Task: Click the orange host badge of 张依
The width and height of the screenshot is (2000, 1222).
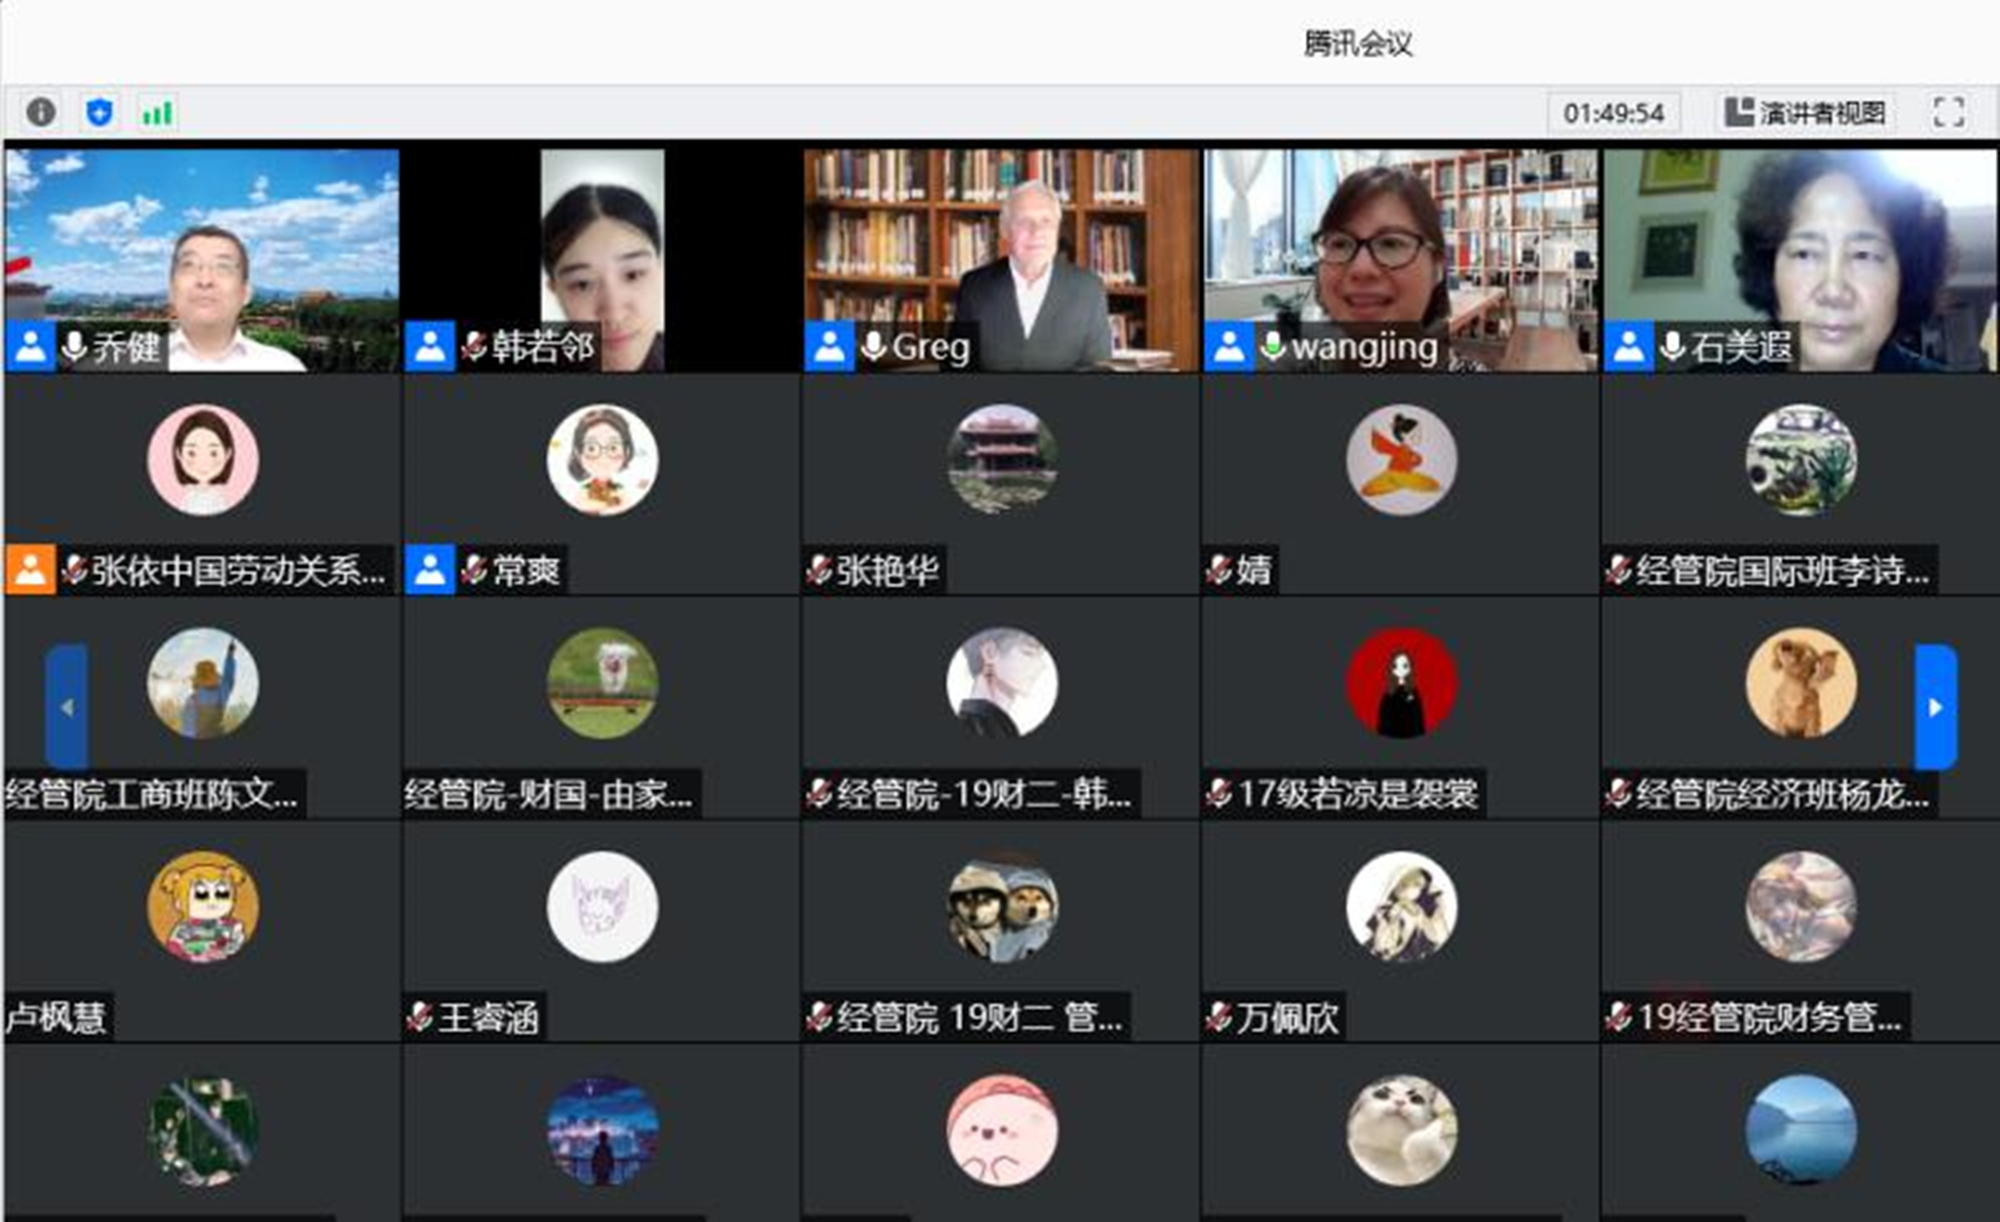Action: (x=30, y=570)
